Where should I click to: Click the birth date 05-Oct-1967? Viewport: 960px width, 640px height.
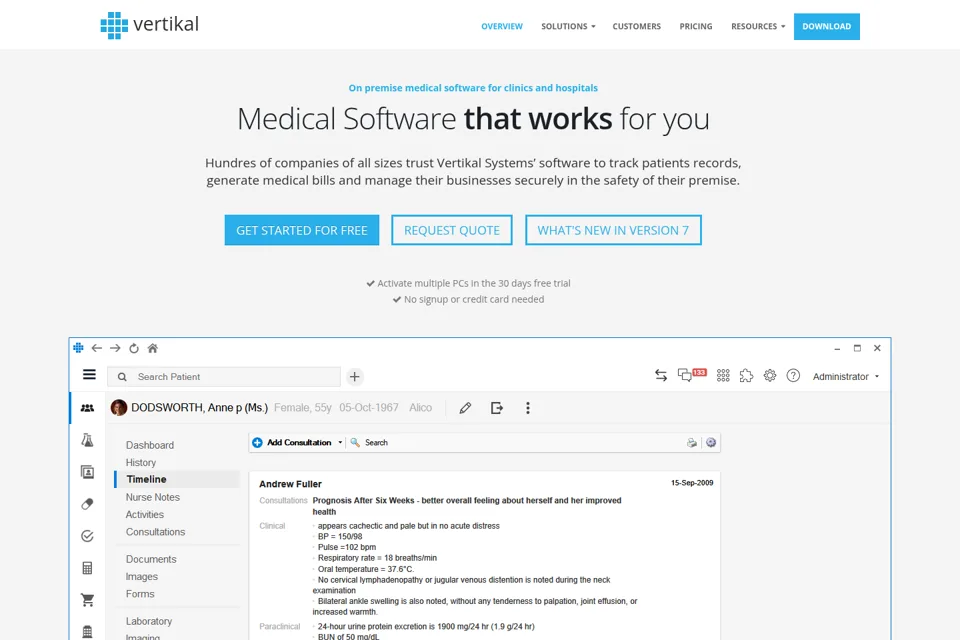click(369, 407)
